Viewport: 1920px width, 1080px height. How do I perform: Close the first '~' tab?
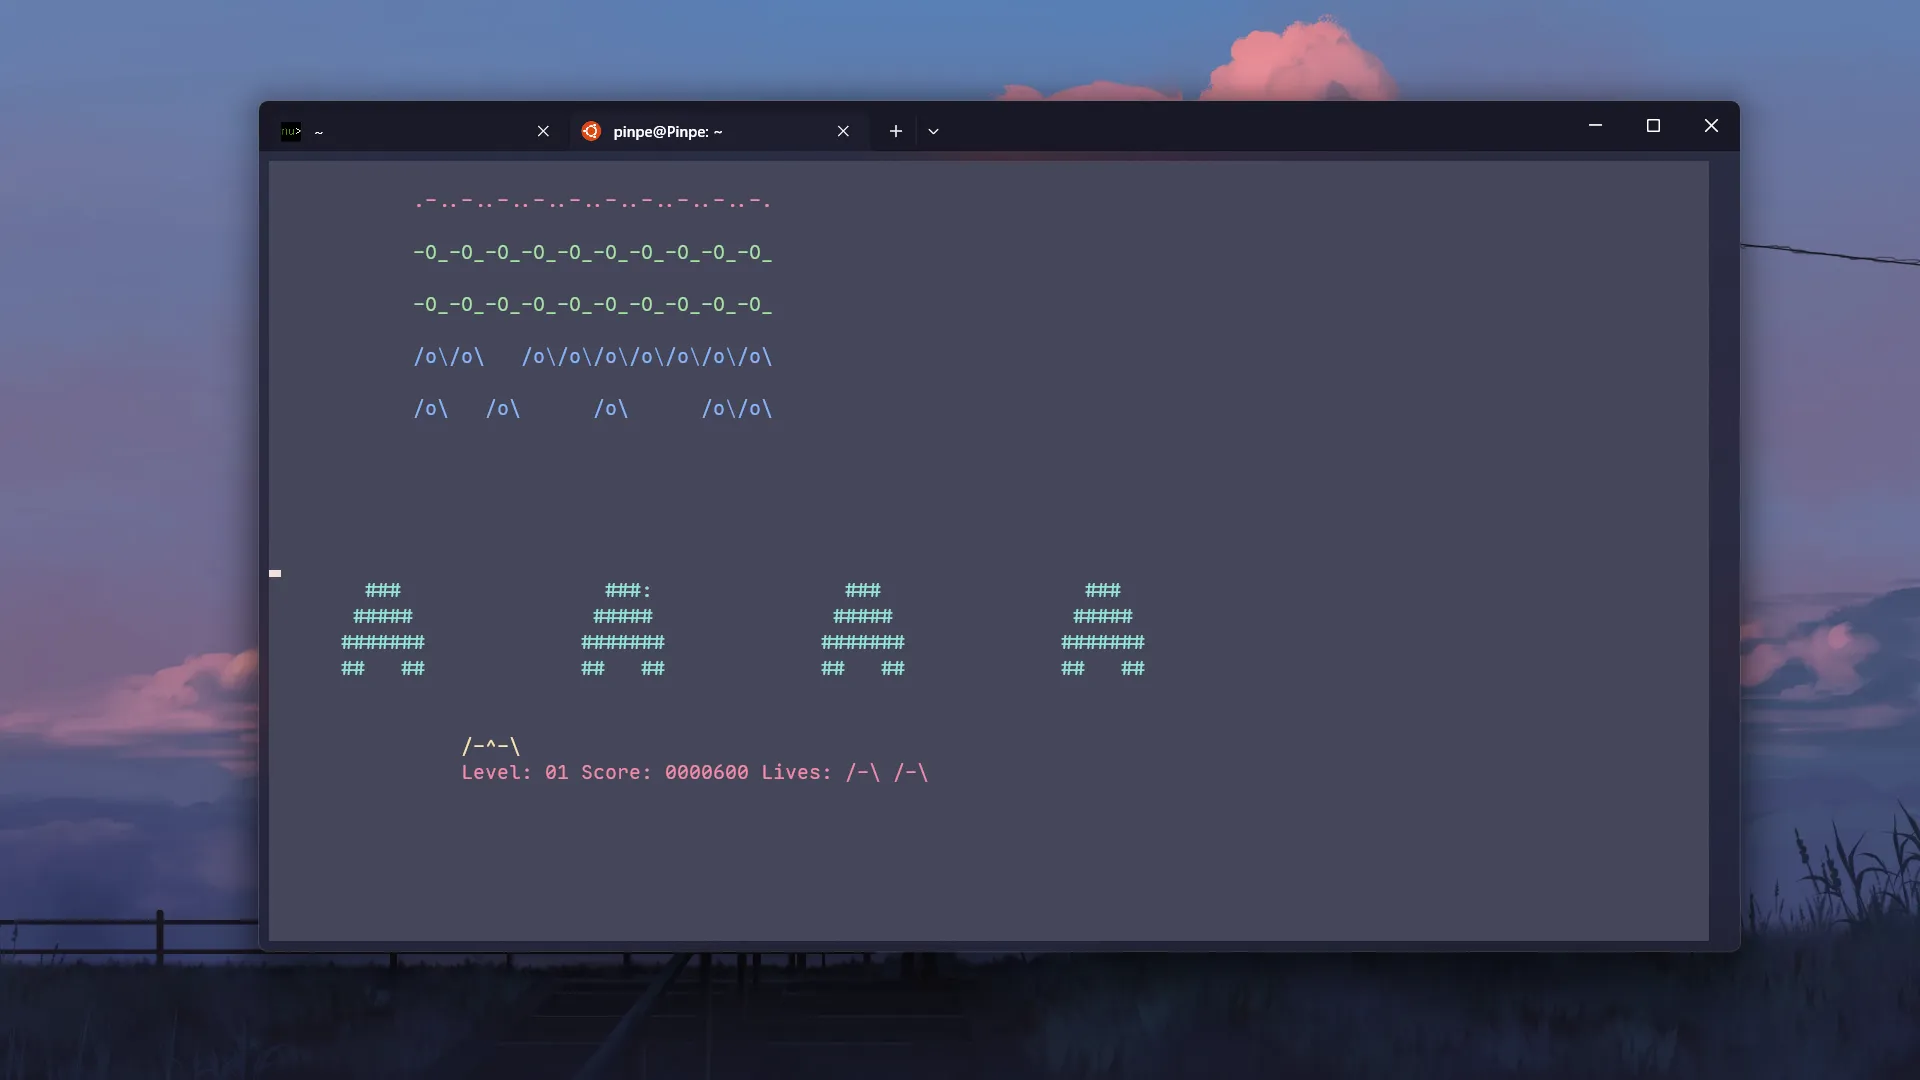pos(543,131)
